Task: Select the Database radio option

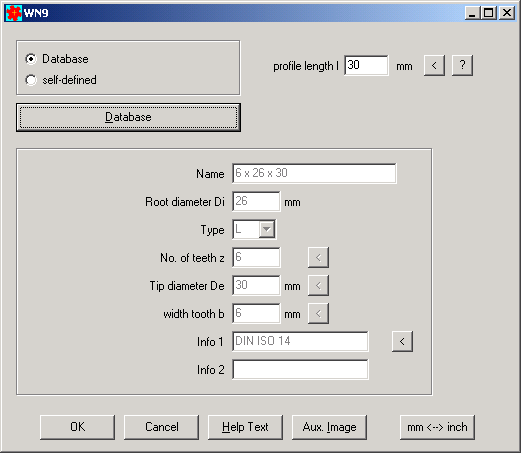Action: [31, 59]
